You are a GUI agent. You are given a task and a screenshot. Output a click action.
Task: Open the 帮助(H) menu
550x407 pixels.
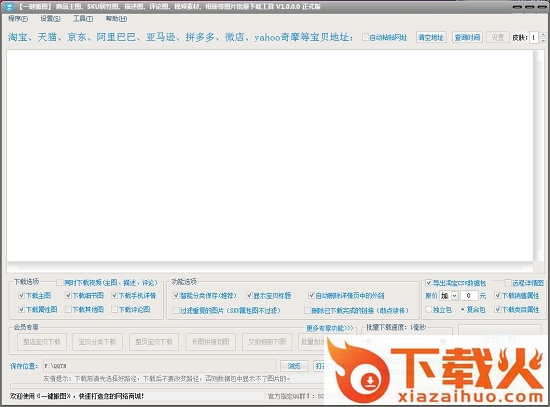pyautogui.click(x=116, y=19)
